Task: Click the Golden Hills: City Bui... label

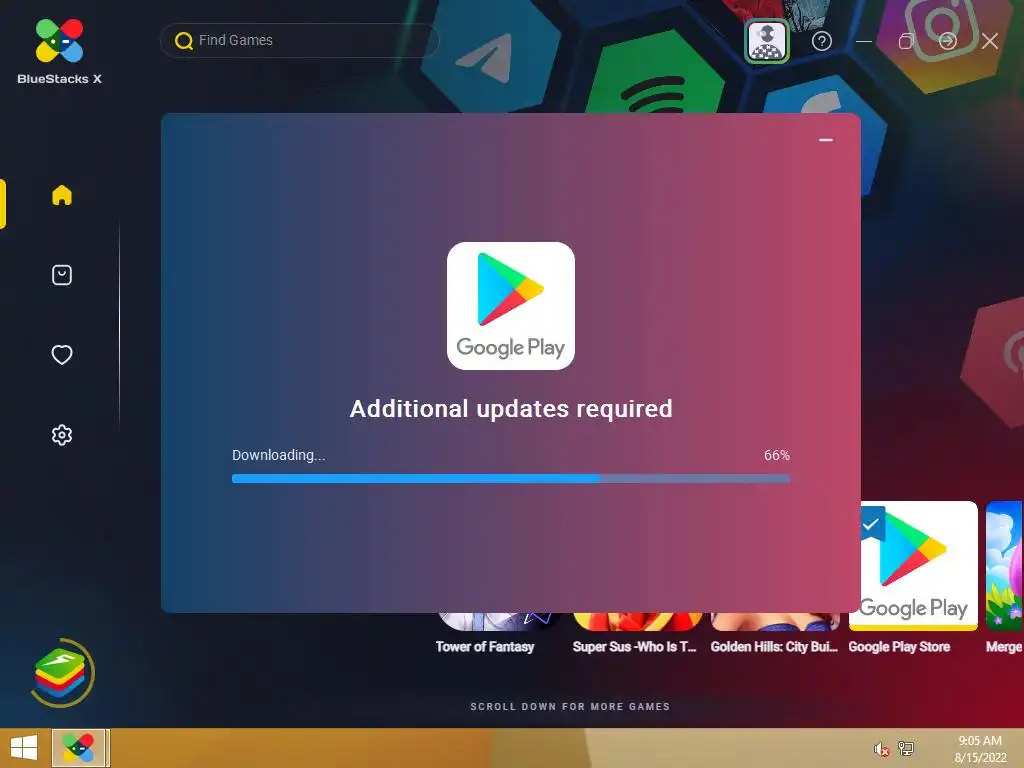Action: 774,647
